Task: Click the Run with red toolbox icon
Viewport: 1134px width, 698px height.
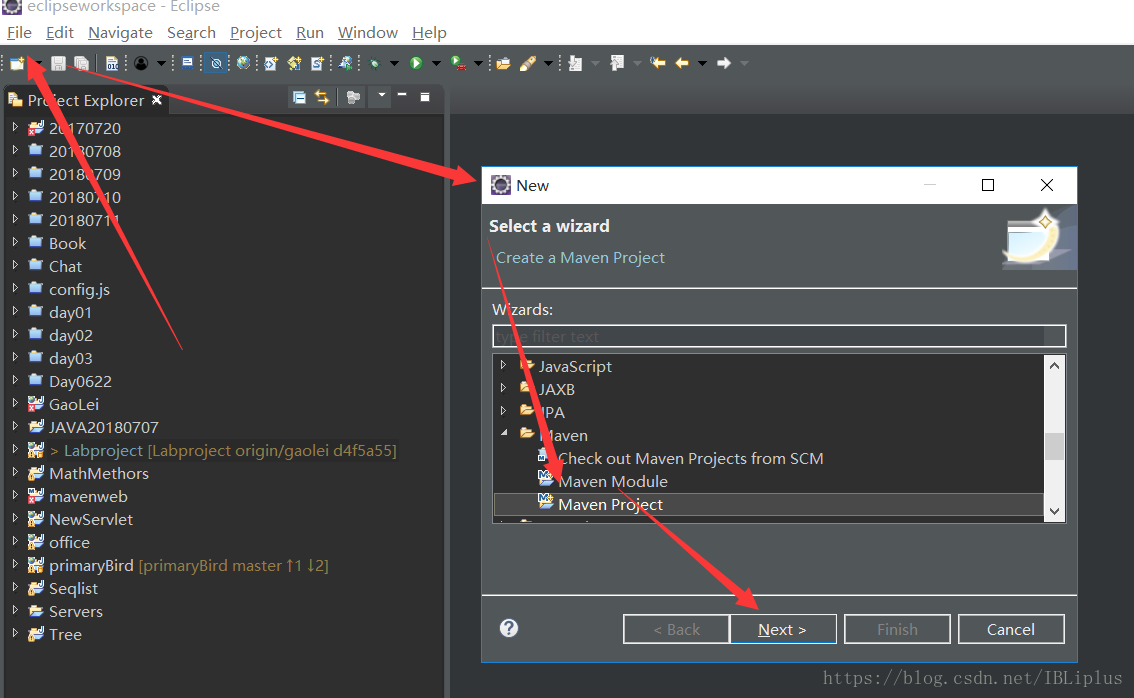Action: tap(459, 64)
